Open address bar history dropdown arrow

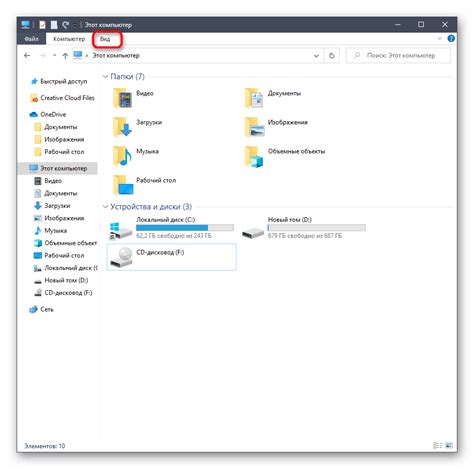click(316, 56)
